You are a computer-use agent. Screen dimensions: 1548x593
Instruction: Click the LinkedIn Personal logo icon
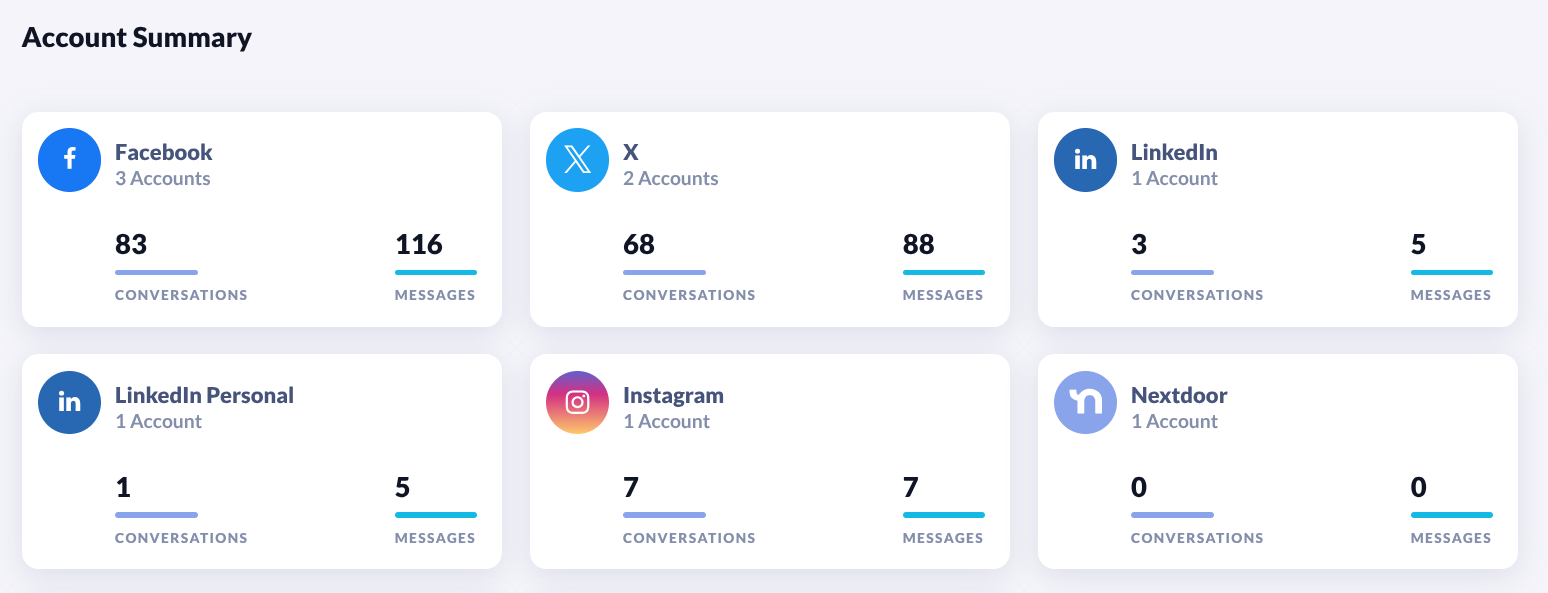pos(70,403)
